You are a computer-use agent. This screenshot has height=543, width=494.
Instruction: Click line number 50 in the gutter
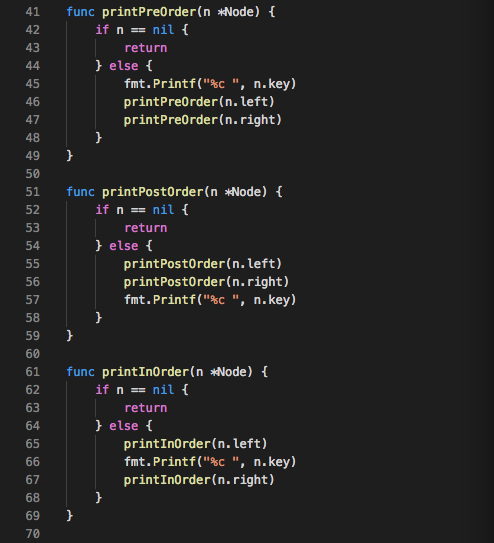[33, 174]
